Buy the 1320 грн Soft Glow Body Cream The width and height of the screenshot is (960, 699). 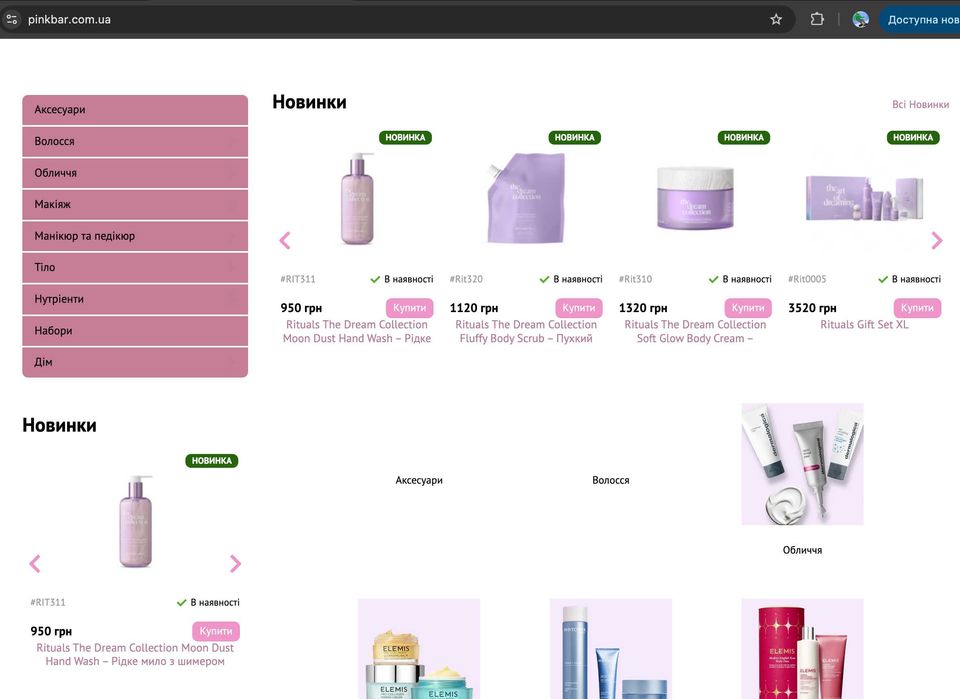tap(748, 308)
